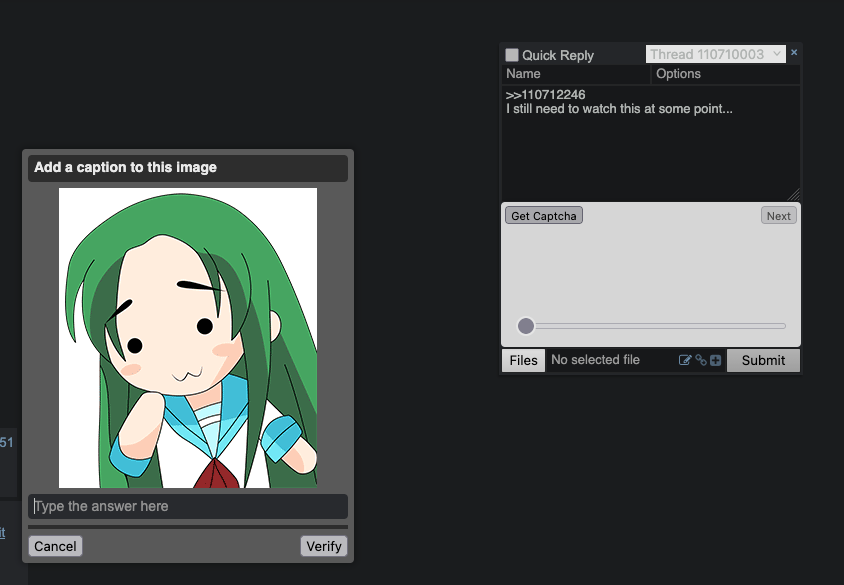
Task: Click the No selected file text
Action: coord(595,360)
